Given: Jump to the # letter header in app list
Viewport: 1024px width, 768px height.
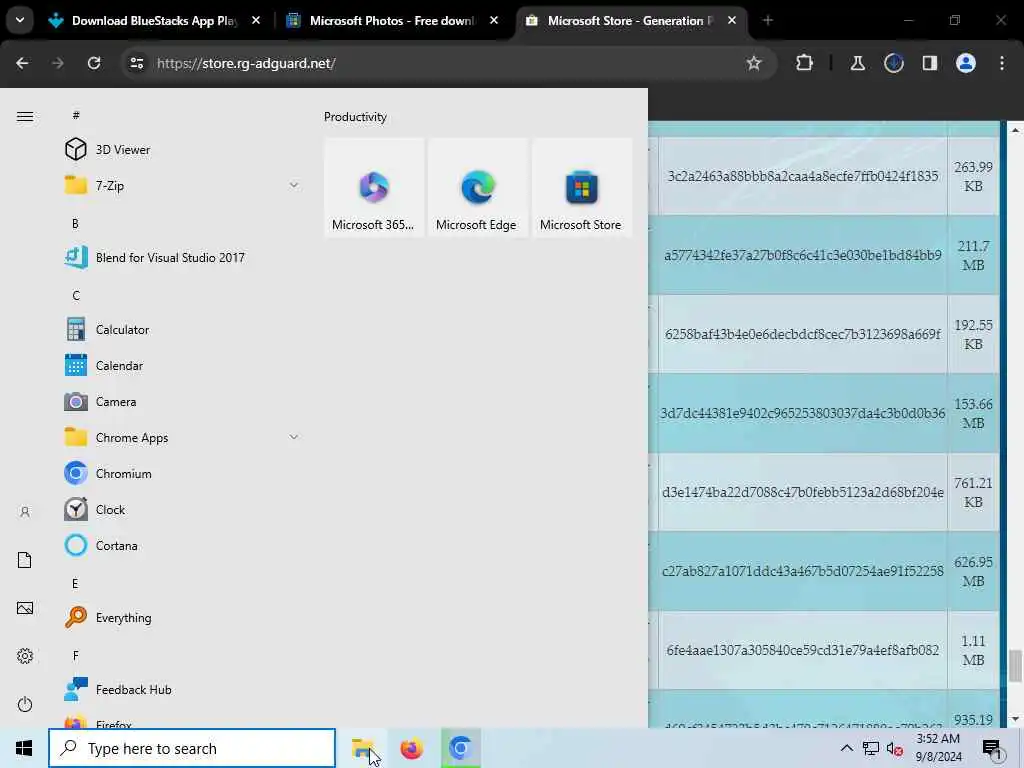Looking at the screenshot, I should click(x=76, y=115).
